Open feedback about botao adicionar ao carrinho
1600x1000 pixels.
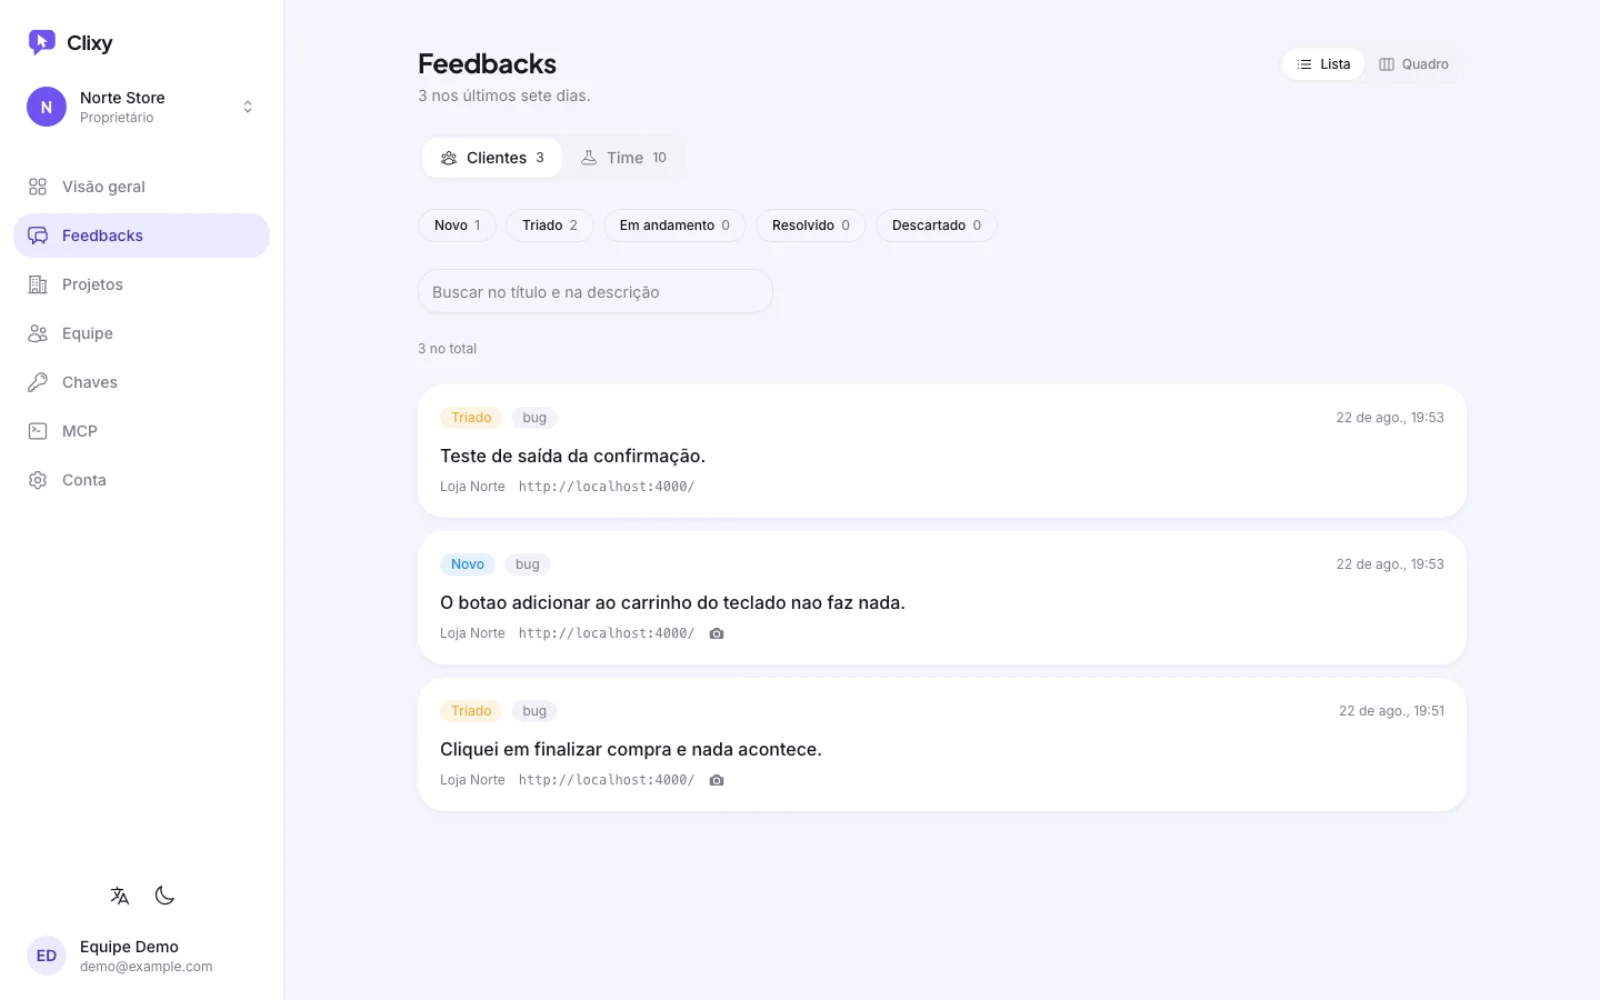pos(942,598)
